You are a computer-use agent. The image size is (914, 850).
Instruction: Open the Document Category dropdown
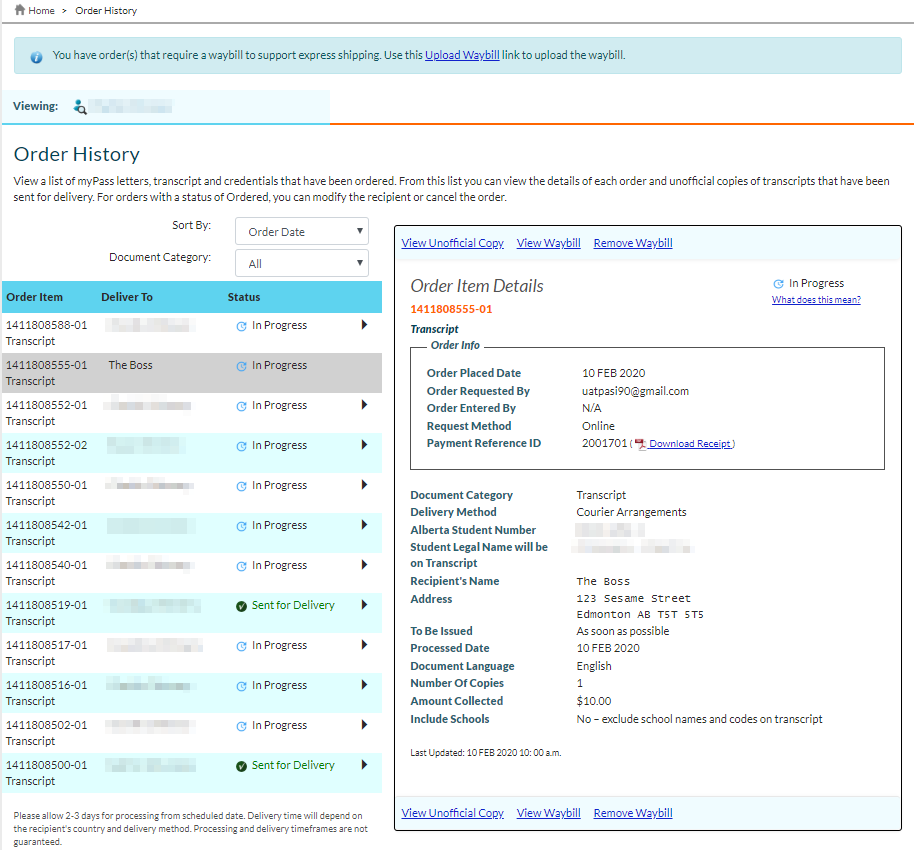coord(301,264)
